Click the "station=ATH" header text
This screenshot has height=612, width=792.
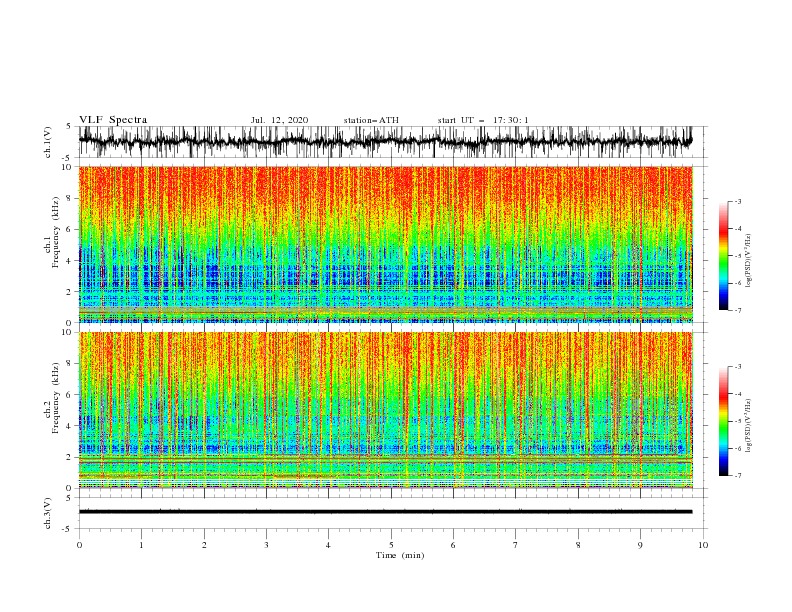(x=371, y=120)
